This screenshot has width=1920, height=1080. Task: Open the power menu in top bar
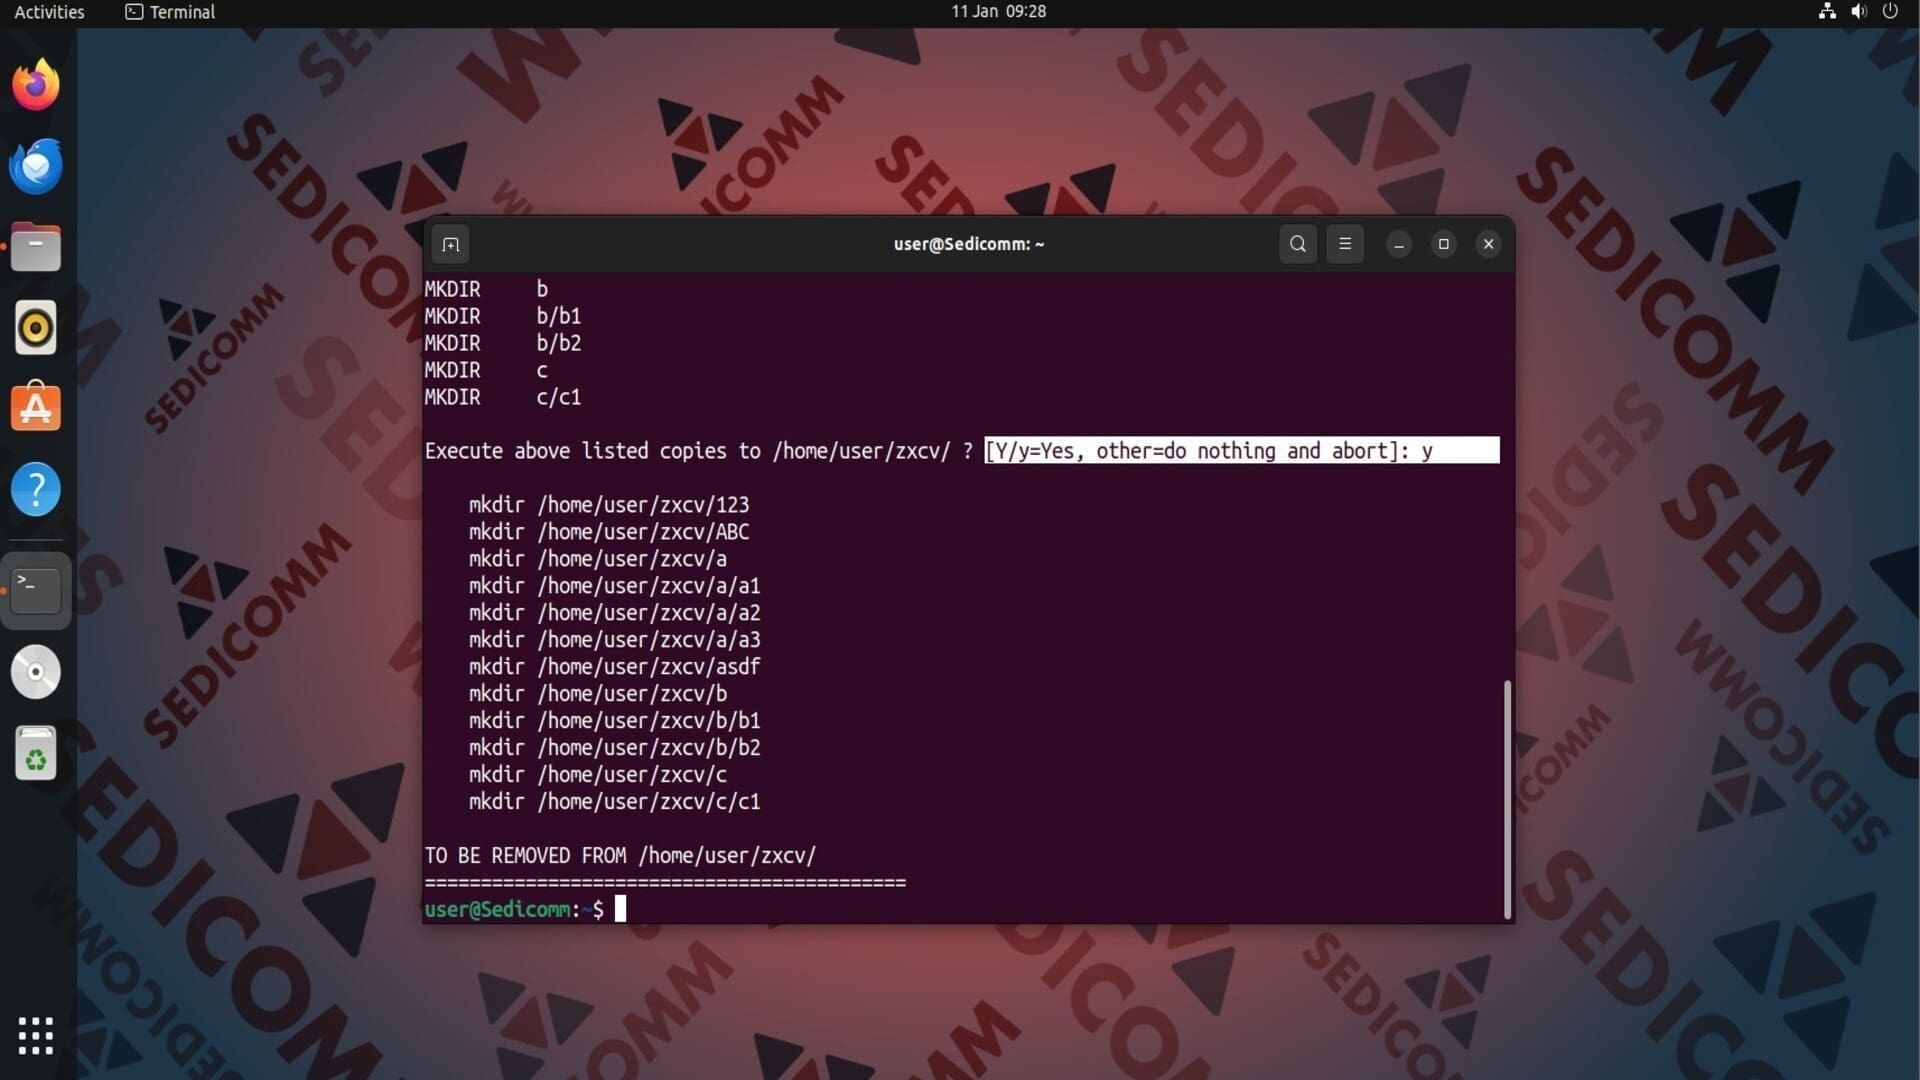pyautogui.click(x=1890, y=12)
